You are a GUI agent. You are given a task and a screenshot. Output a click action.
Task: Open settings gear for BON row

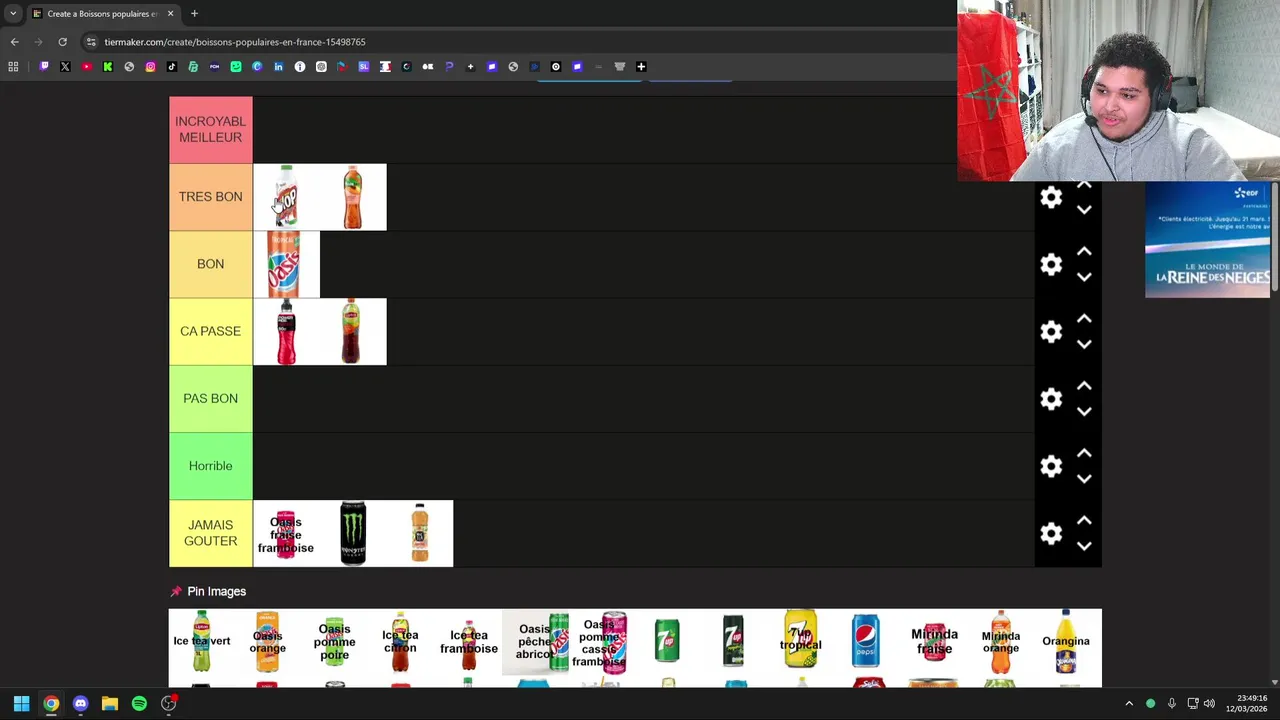click(x=1051, y=264)
